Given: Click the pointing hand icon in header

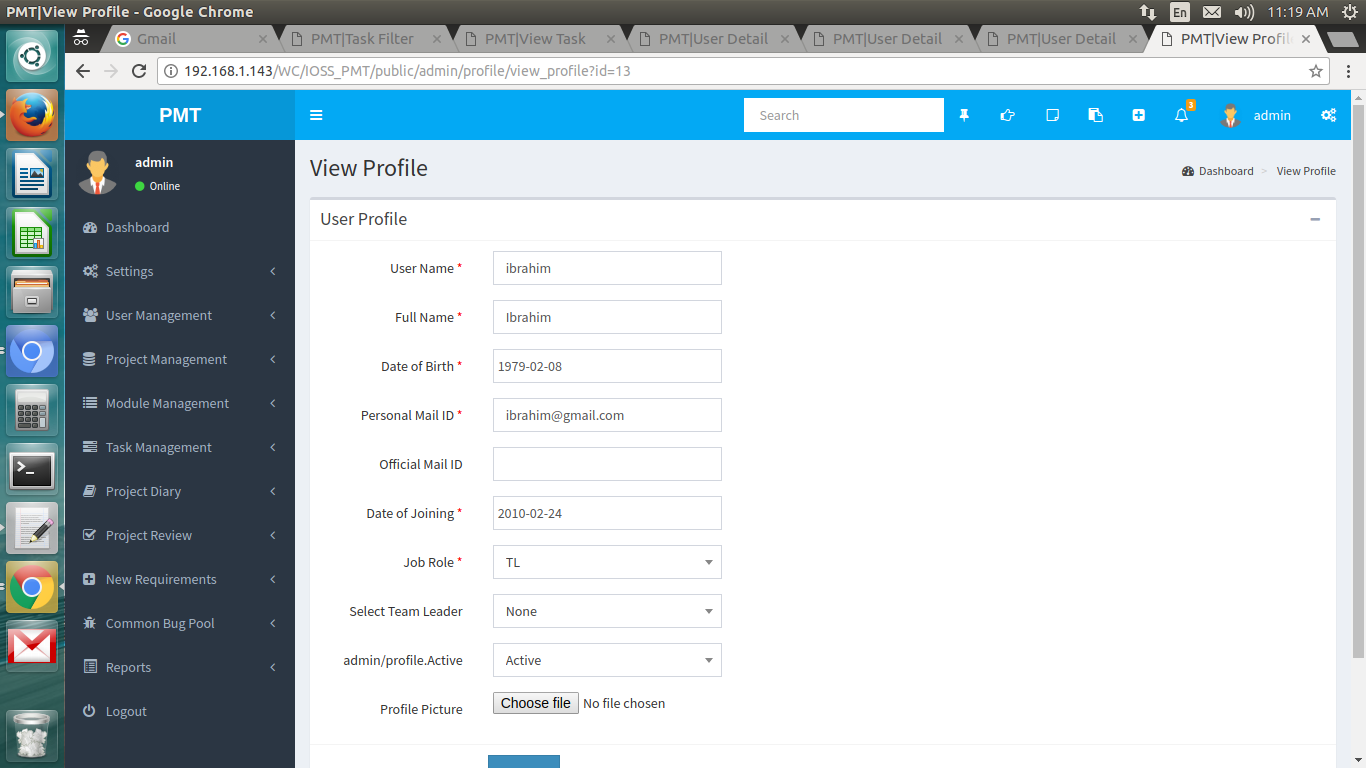Looking at the screenshot, I should (x=1007, y=115).
